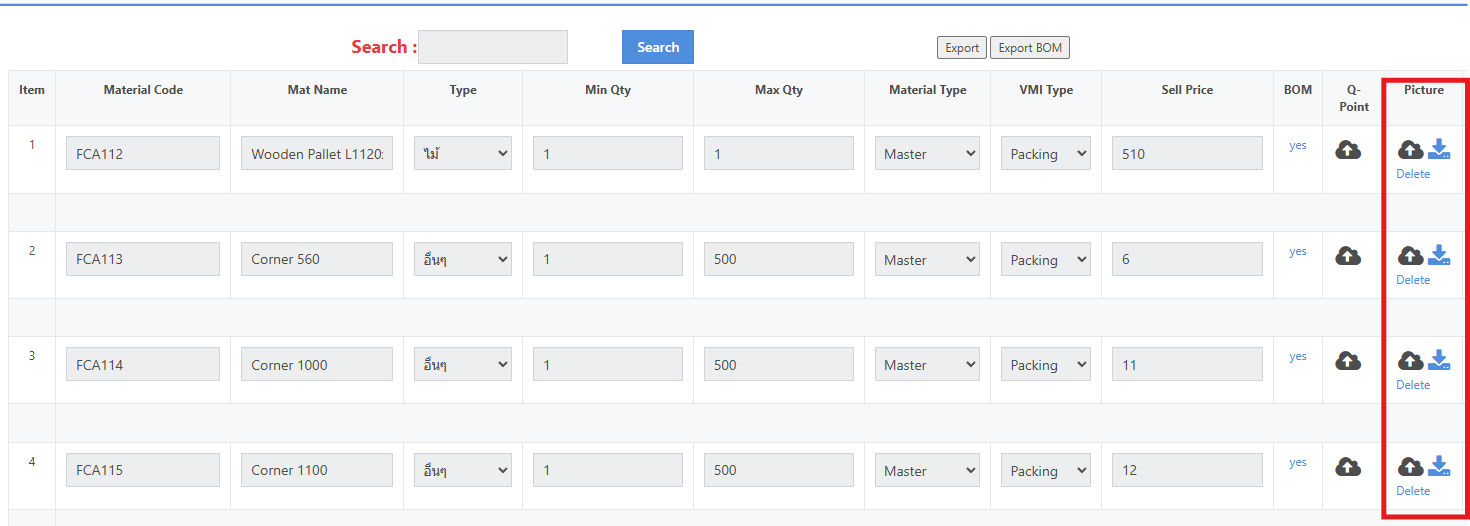Download picture for FCA115 row
This screenshot has height=526, width=1470.
pos(1439,466)
